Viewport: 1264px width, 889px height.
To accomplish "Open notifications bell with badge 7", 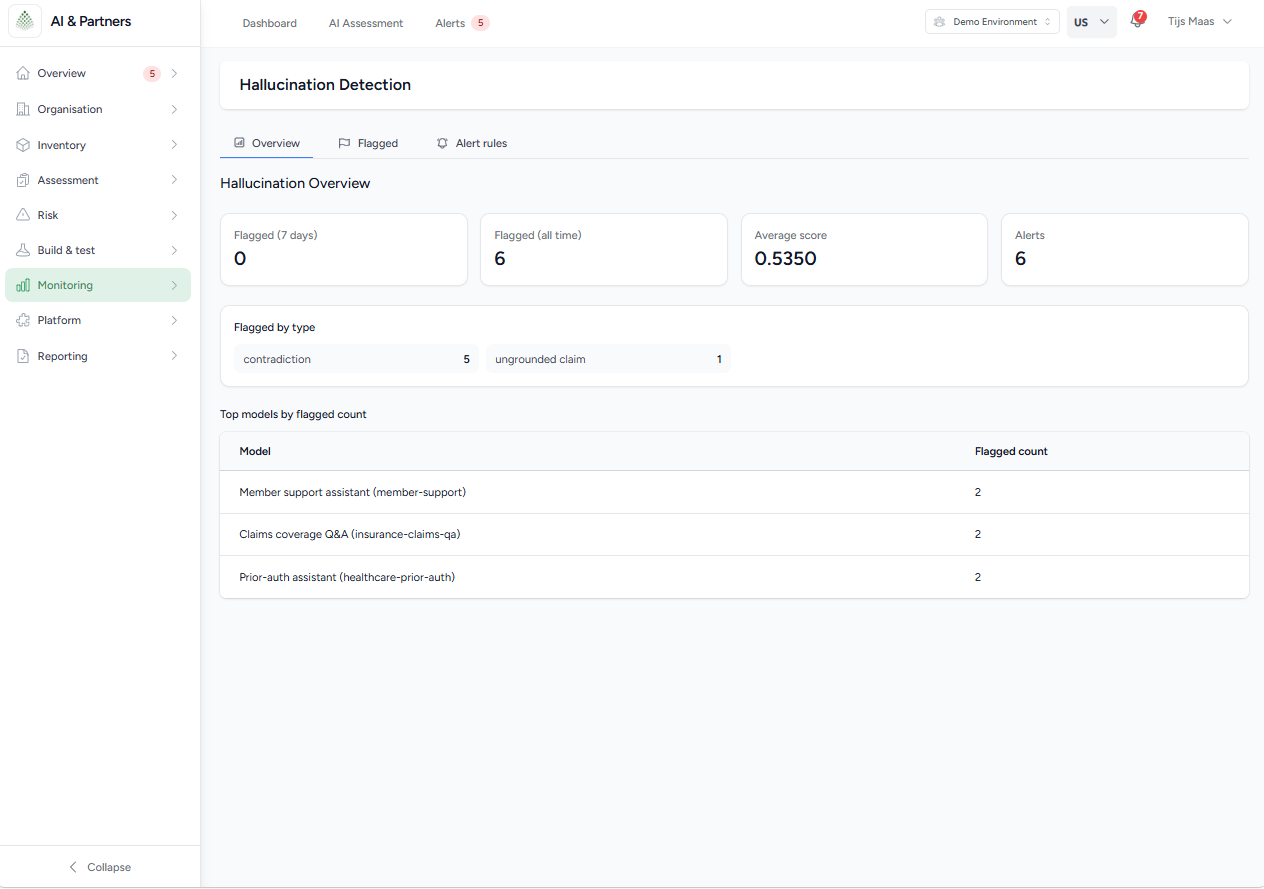I will click(1137, 21).
